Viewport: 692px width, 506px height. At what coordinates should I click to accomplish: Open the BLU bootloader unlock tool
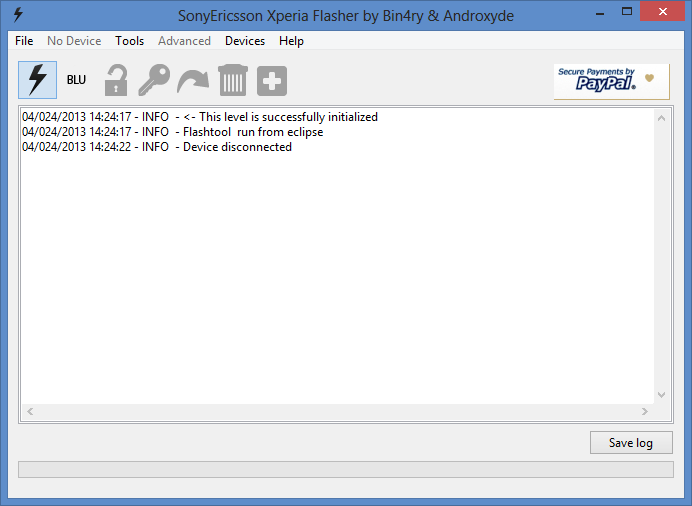(x=76, y=80)
